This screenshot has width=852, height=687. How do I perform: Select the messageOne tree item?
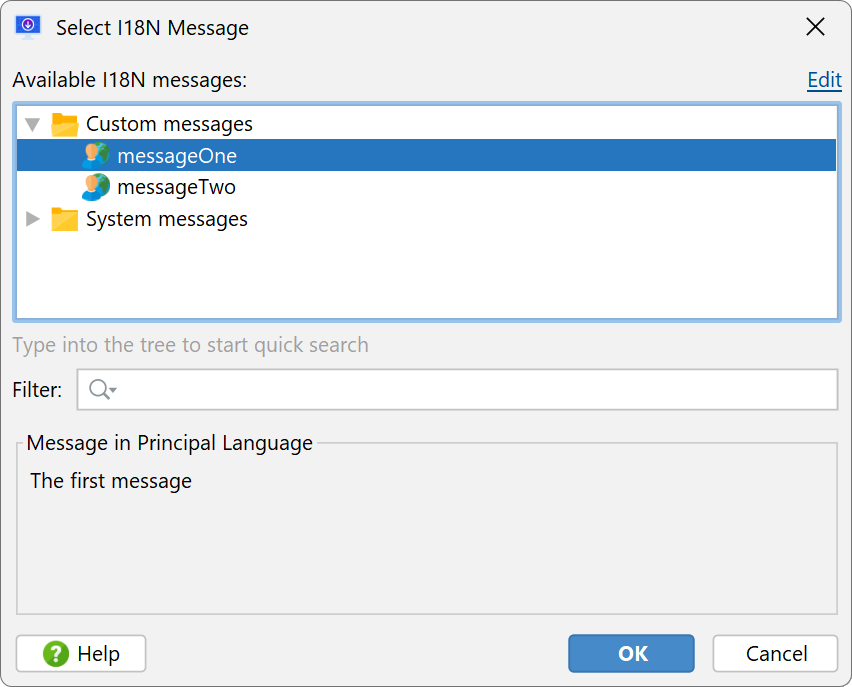(426, 155)
